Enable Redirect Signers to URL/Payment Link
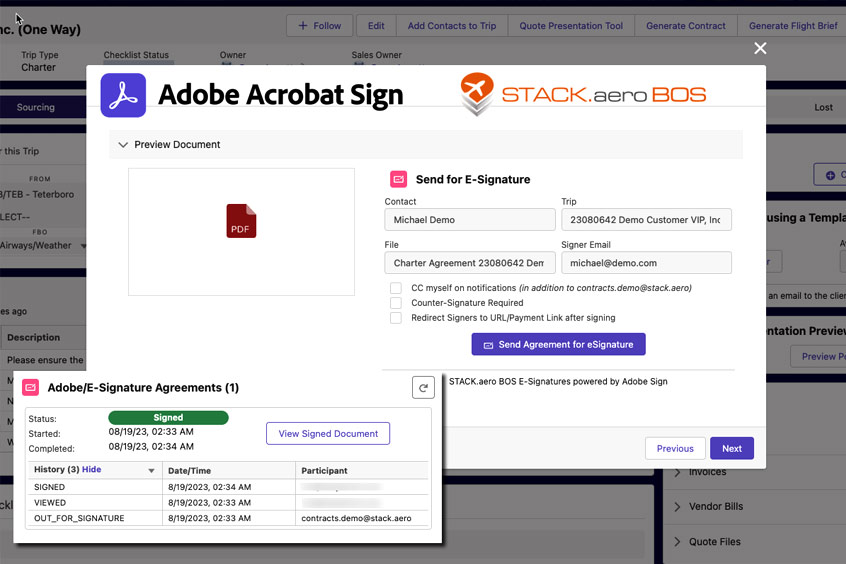Image resolution: width=846 pixels, height=564 pixels. 395,318
